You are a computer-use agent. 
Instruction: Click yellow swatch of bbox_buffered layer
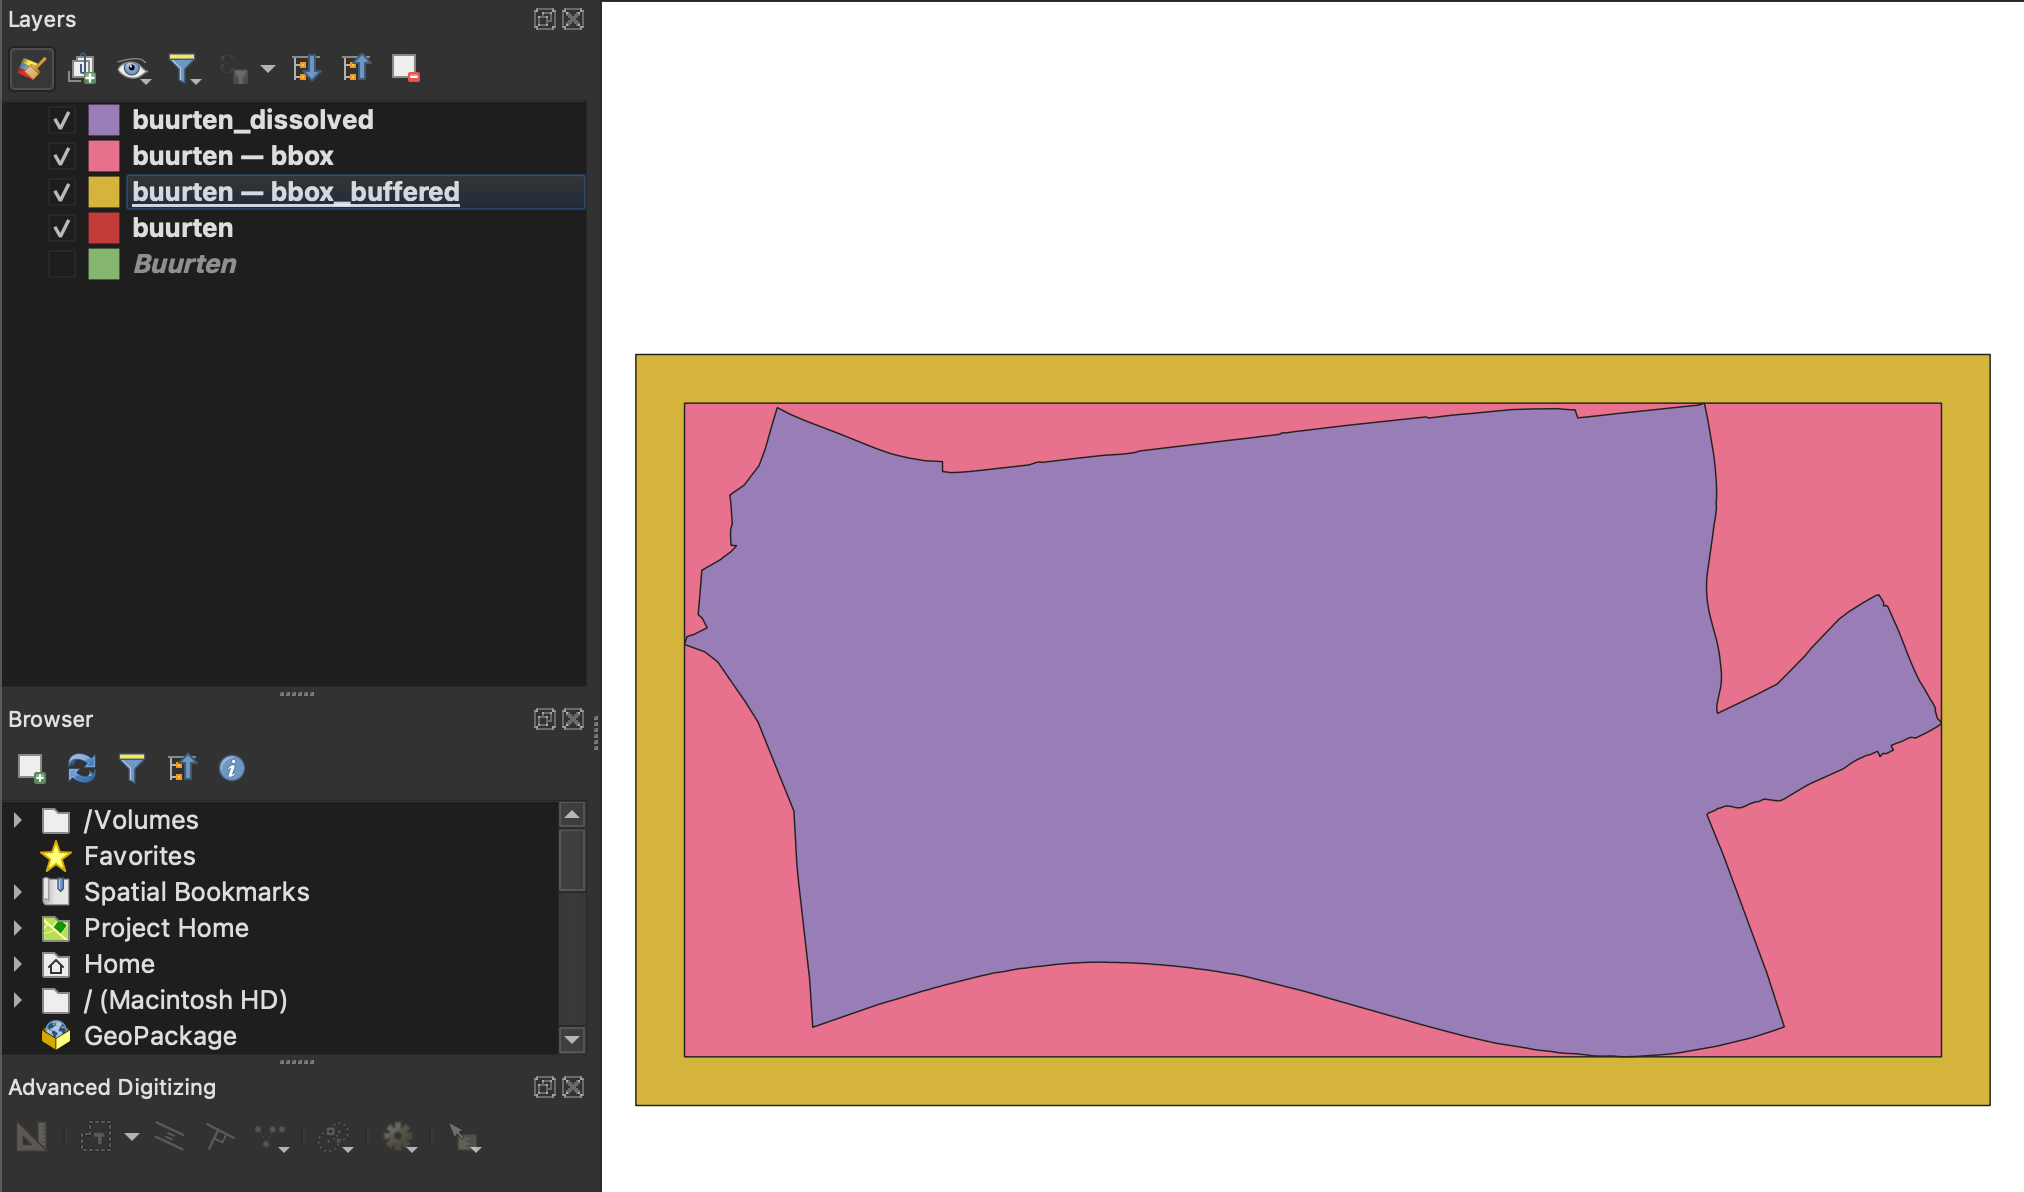[104, 192]
